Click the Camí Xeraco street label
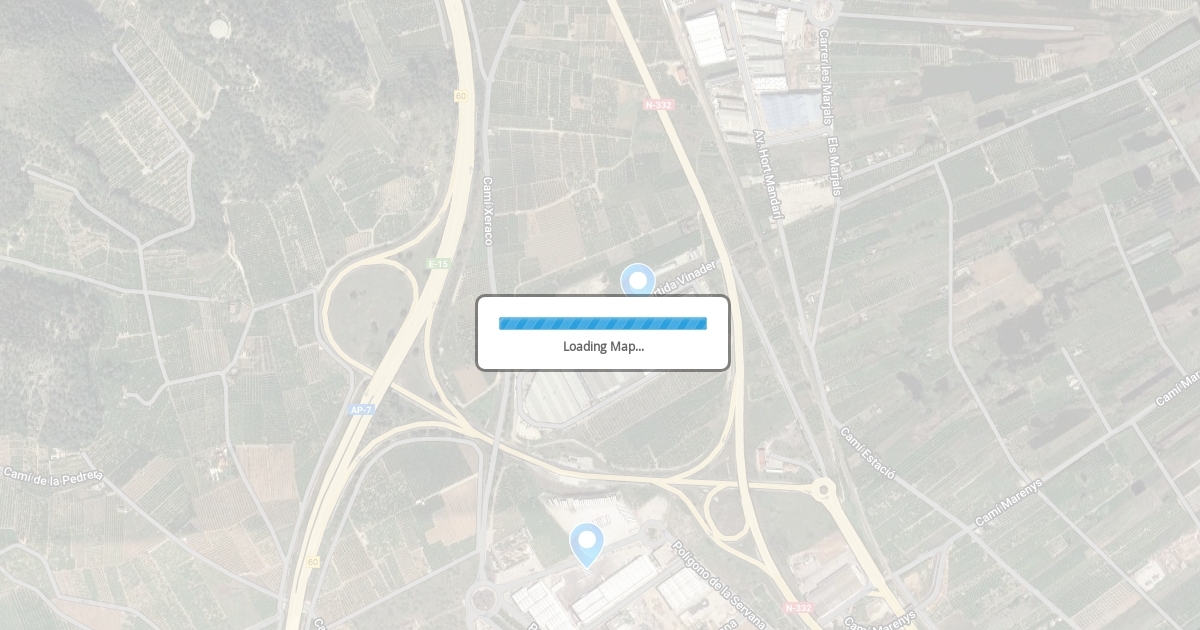Image resolution: width=1200 pixels, height=630 pixels. tap(488, 212)
